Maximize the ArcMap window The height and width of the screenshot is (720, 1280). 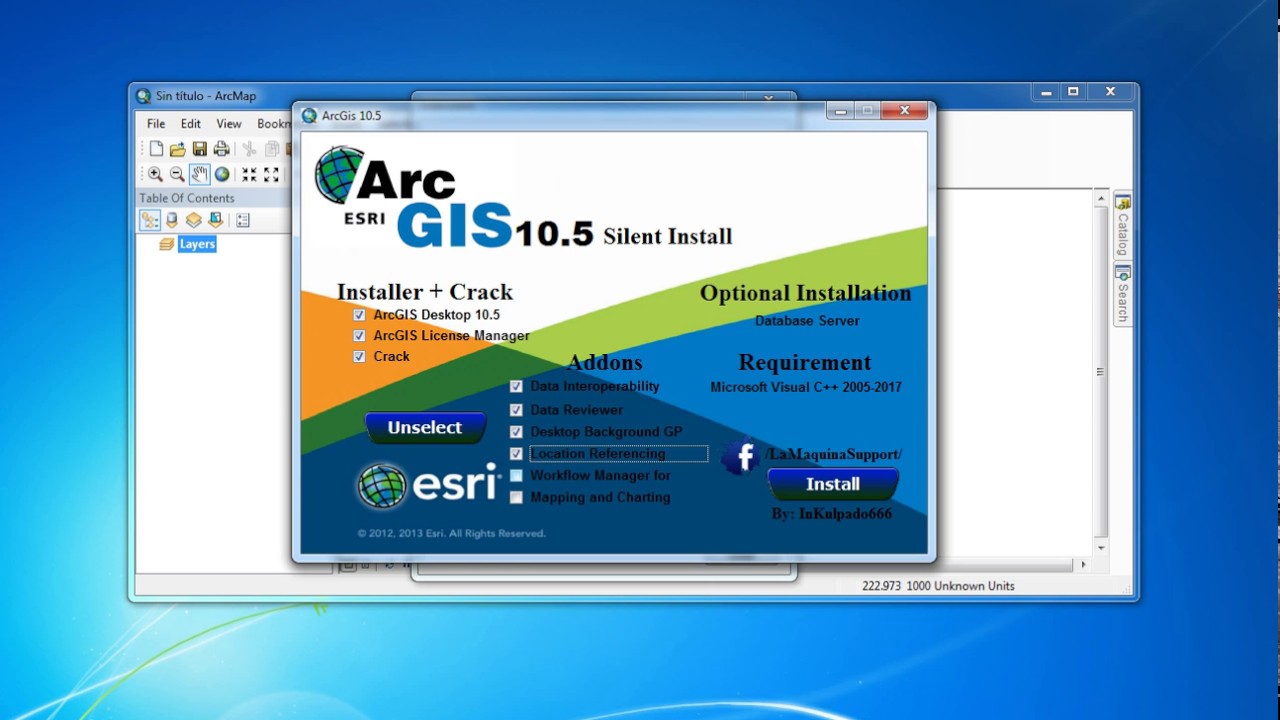1073,92
